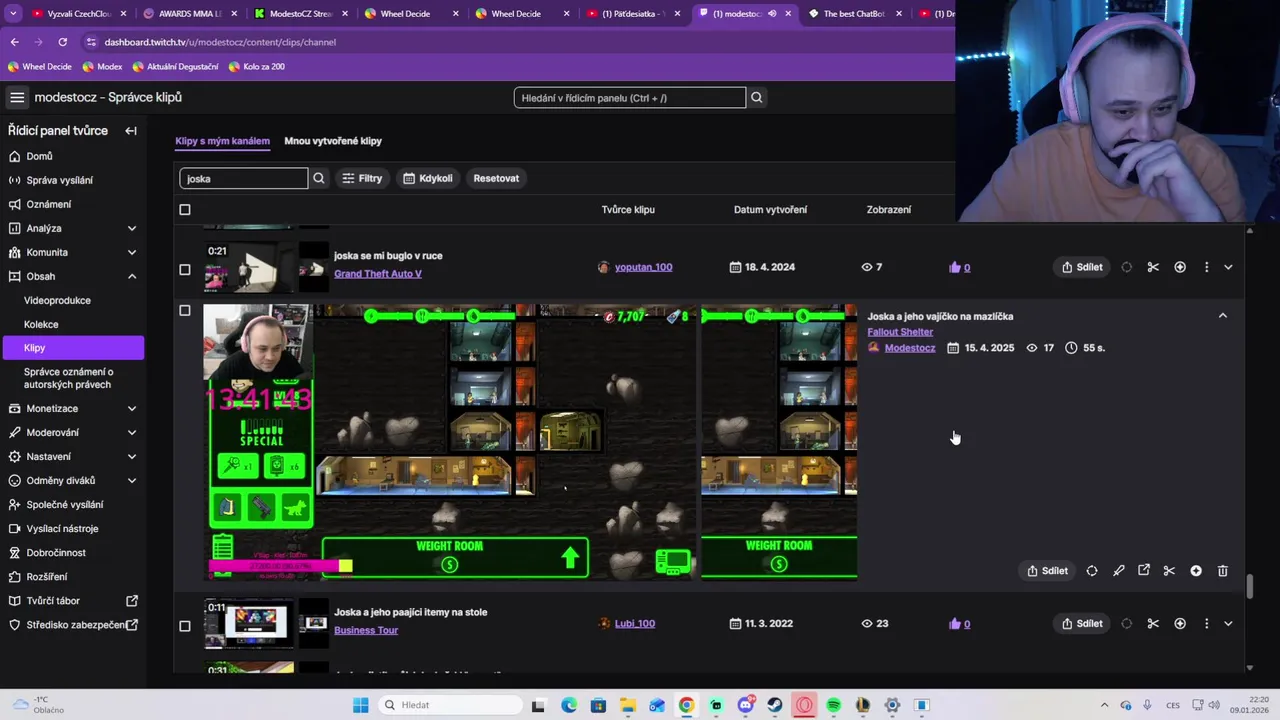The image size is (1280, 720).
Task: Go to Správa vysílání
Action: [x=60, y=180]
